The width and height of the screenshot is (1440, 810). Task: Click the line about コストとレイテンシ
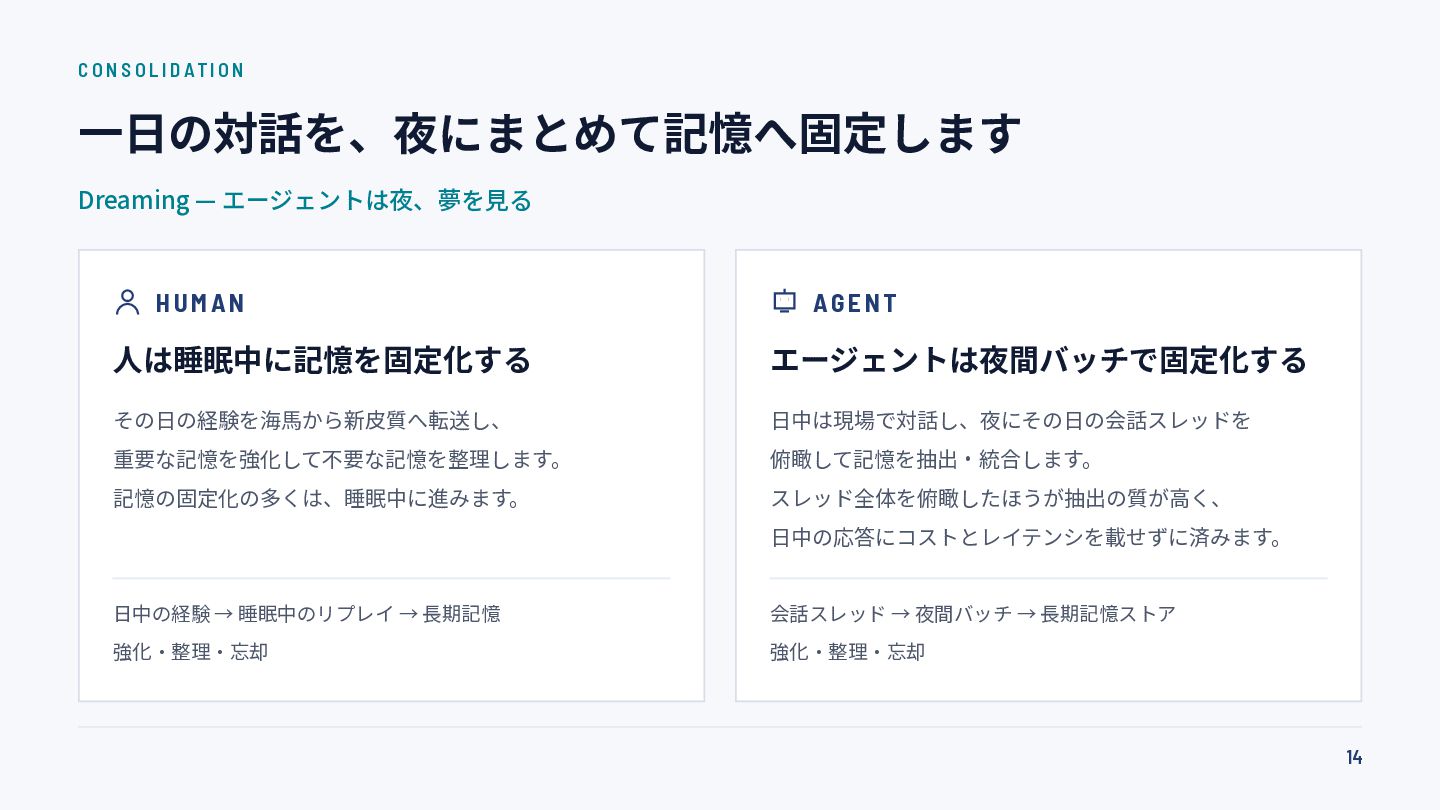click(1027, 538)
